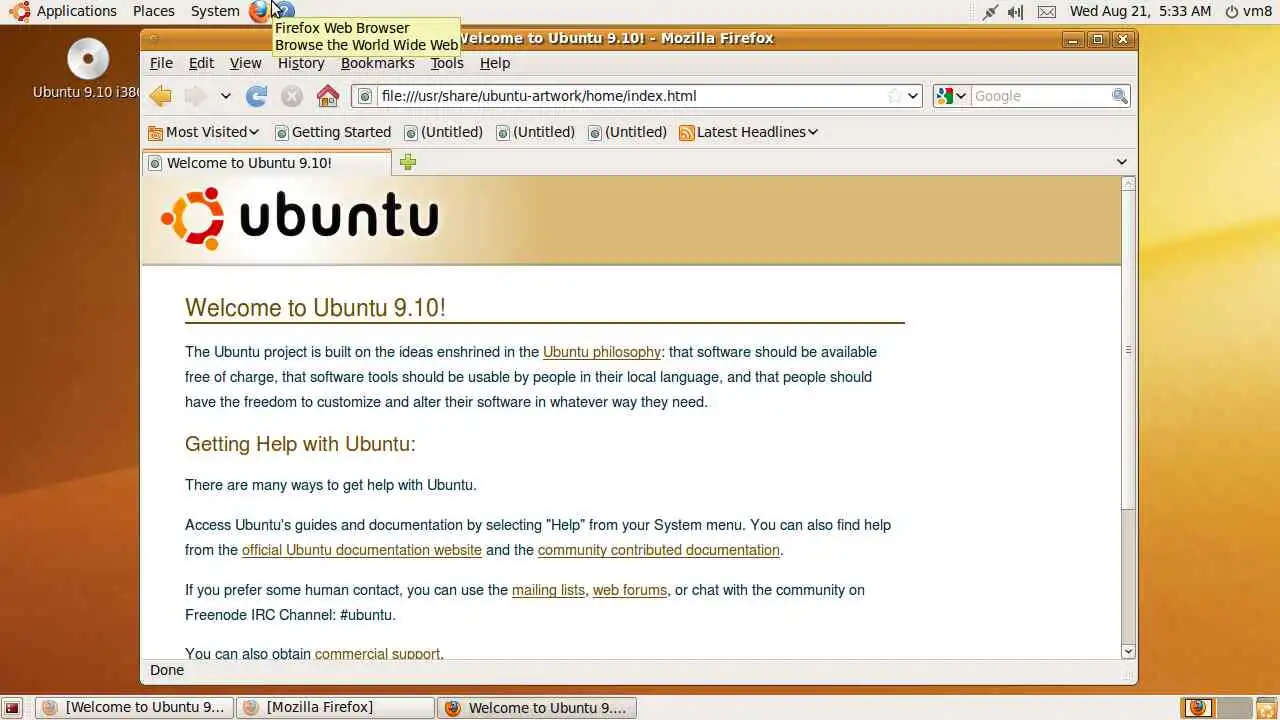Click the search magnifier icon
Image resolution: width=1280 pixels, height=720 pixels.
[x=1120, y=96]
